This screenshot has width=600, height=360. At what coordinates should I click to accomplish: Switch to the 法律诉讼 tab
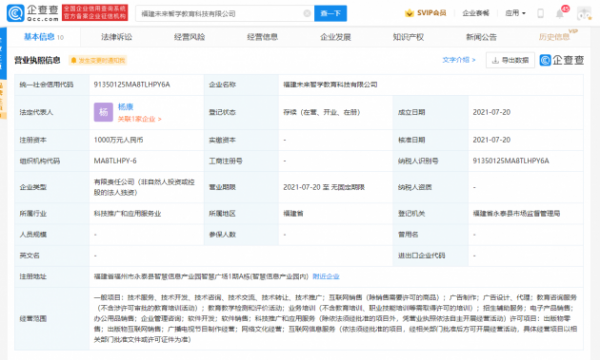pyautogui.click(x=117, y=37)
